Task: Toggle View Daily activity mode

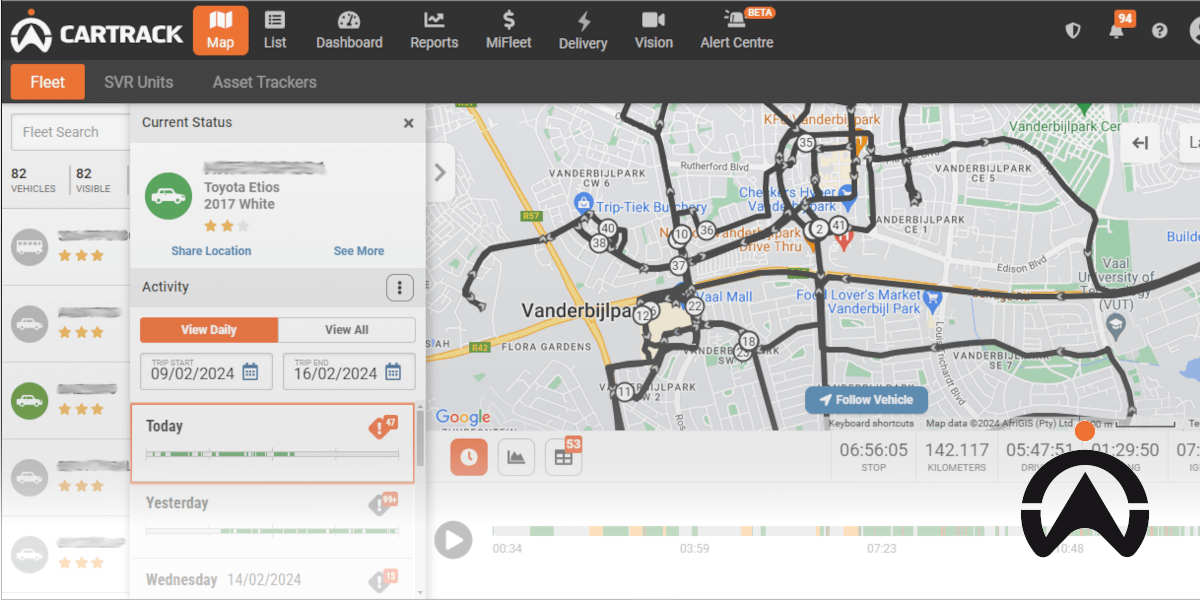Action: pos(208,329)
